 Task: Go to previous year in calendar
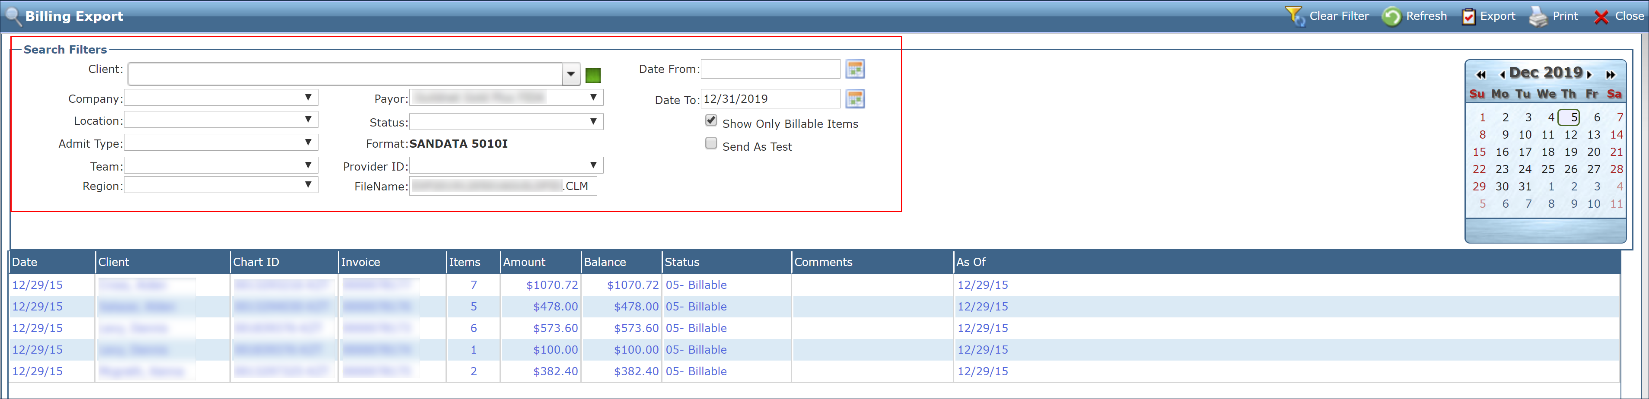coord(1481,74)
